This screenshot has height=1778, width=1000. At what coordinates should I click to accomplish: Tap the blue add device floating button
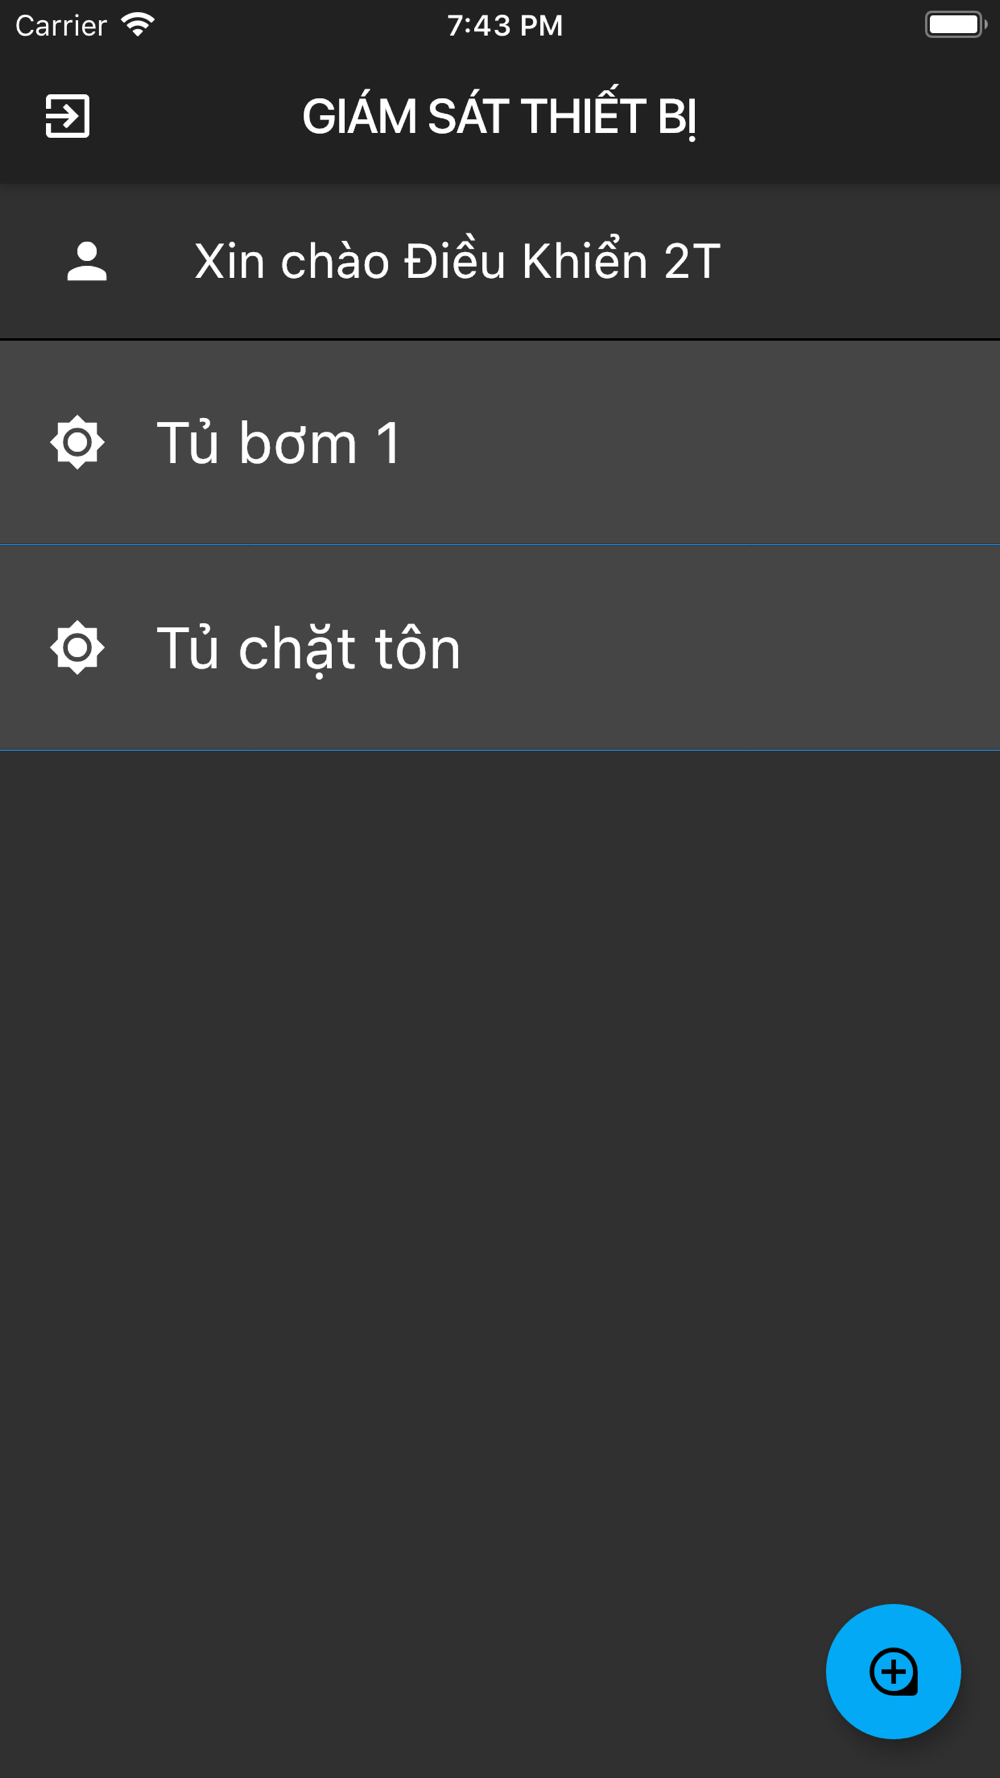coord(893,1671)
